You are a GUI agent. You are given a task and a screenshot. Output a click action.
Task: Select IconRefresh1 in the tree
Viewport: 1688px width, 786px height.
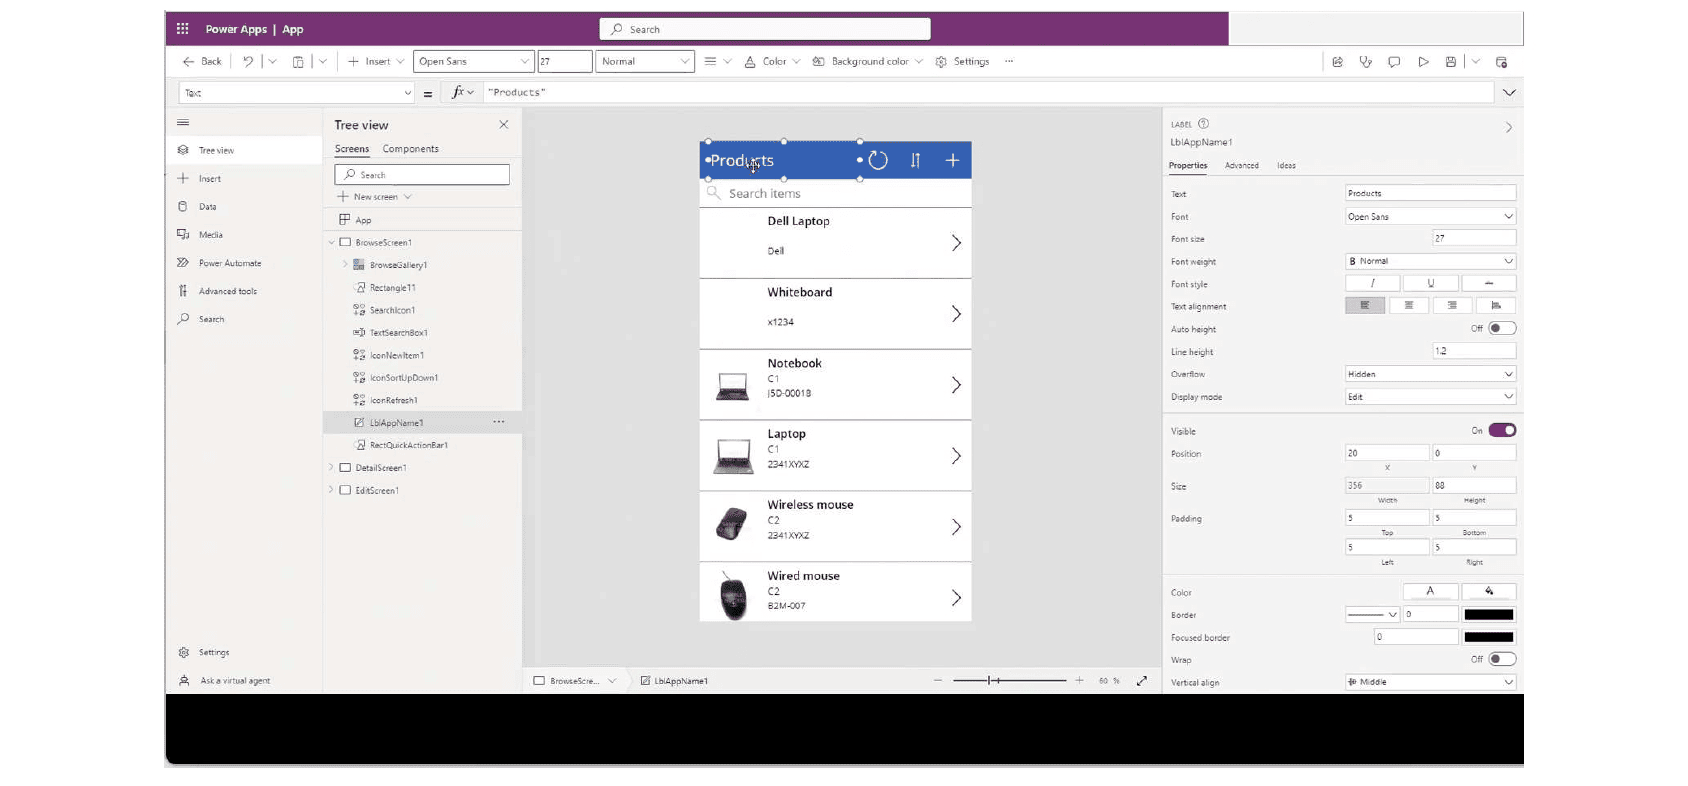pos(394,400)
